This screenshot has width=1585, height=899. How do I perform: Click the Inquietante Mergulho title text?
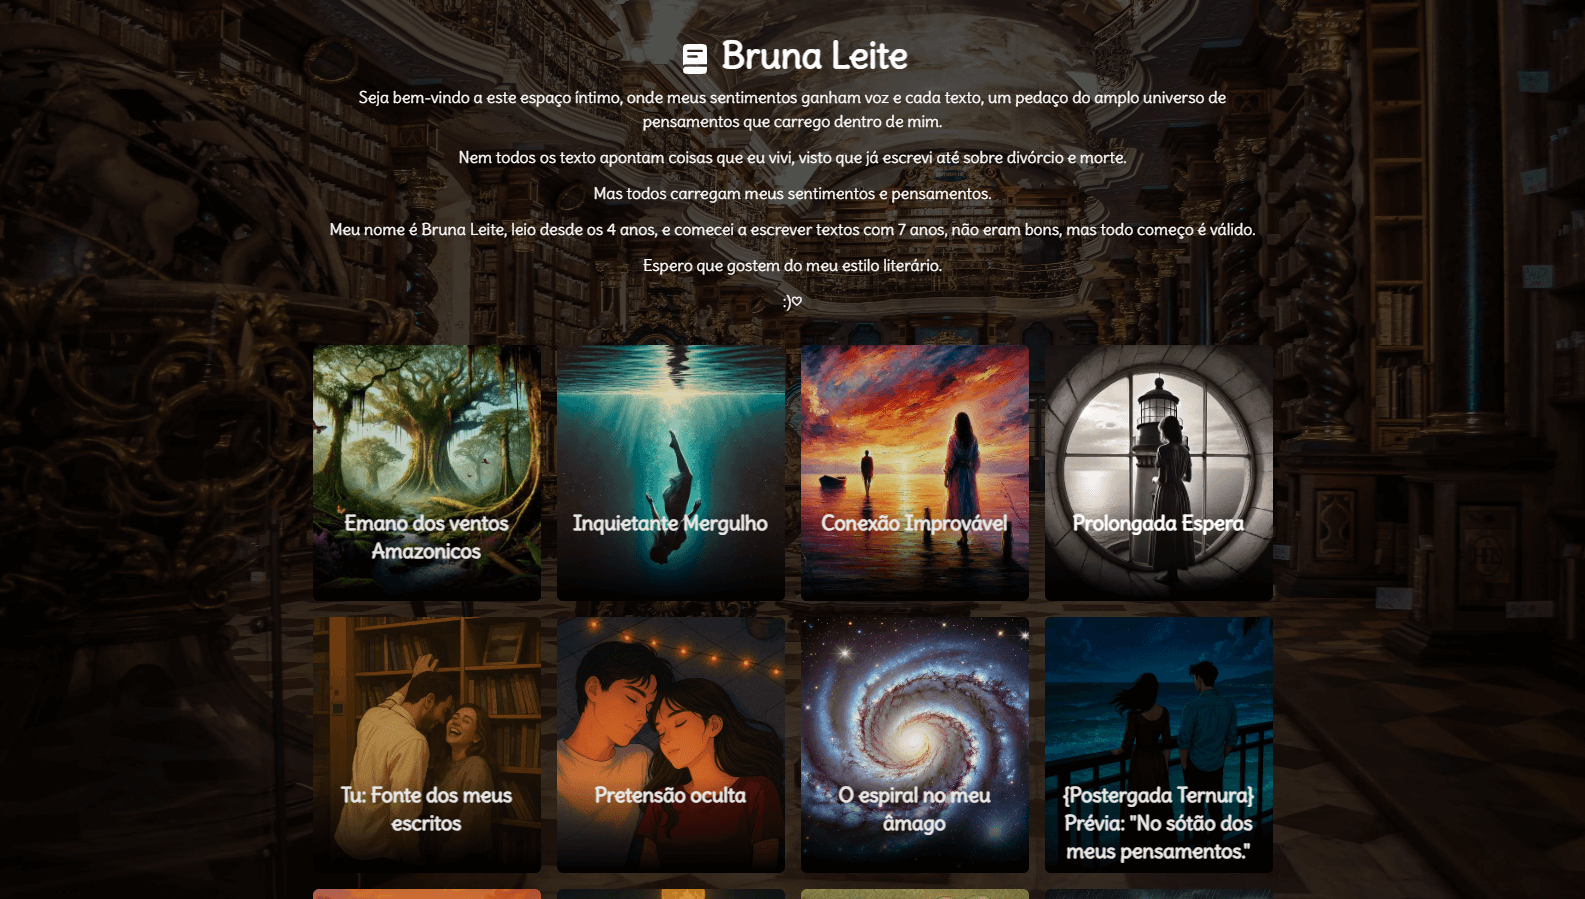[x=670, y=524]
